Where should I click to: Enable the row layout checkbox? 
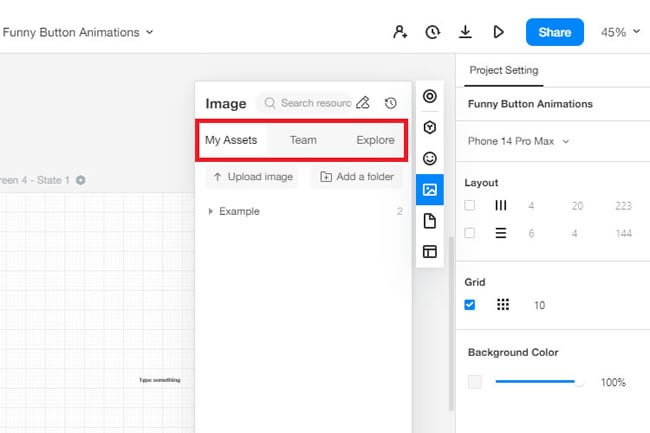pyautogui.click(x=470, y=233)
